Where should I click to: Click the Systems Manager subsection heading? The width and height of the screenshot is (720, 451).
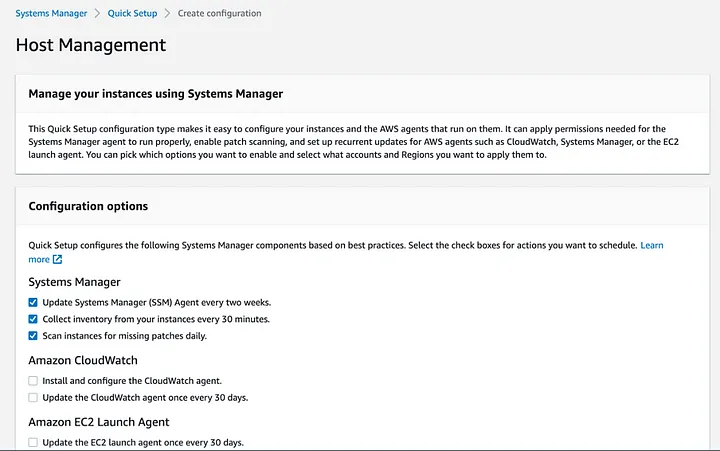pyautogui.click(x=74, y=282)
